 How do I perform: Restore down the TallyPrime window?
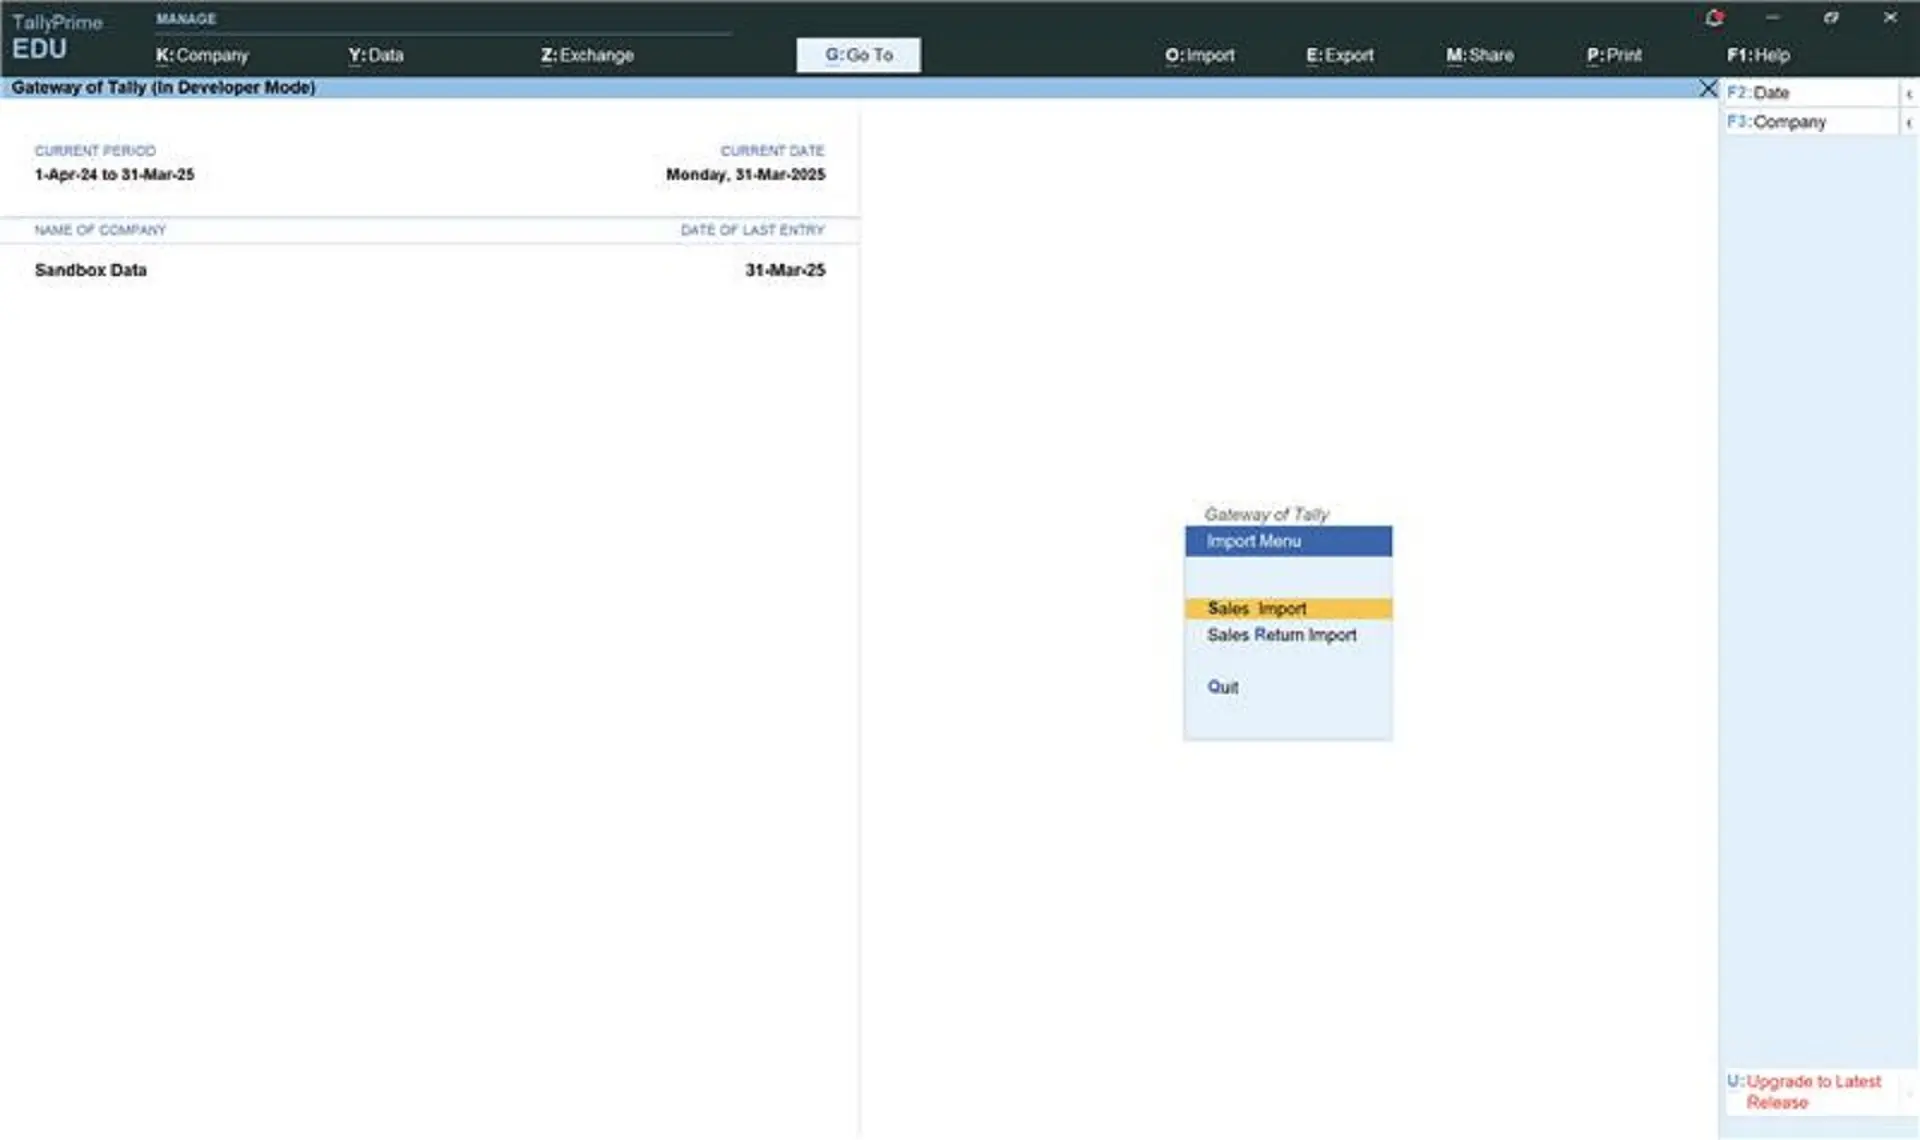click(x=1831, y=18)
